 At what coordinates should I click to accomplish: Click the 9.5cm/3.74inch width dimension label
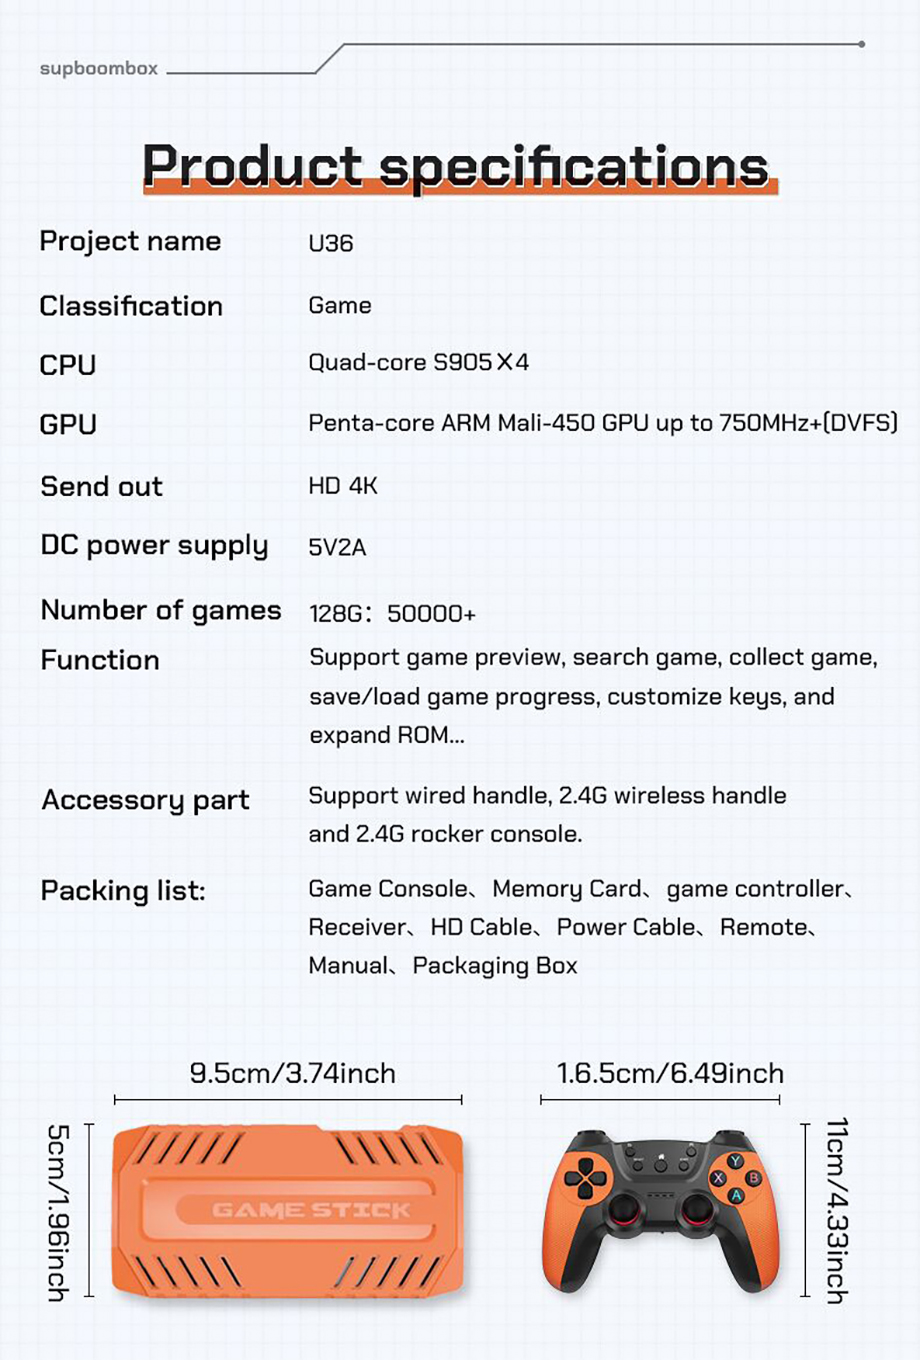(292, 1073)
